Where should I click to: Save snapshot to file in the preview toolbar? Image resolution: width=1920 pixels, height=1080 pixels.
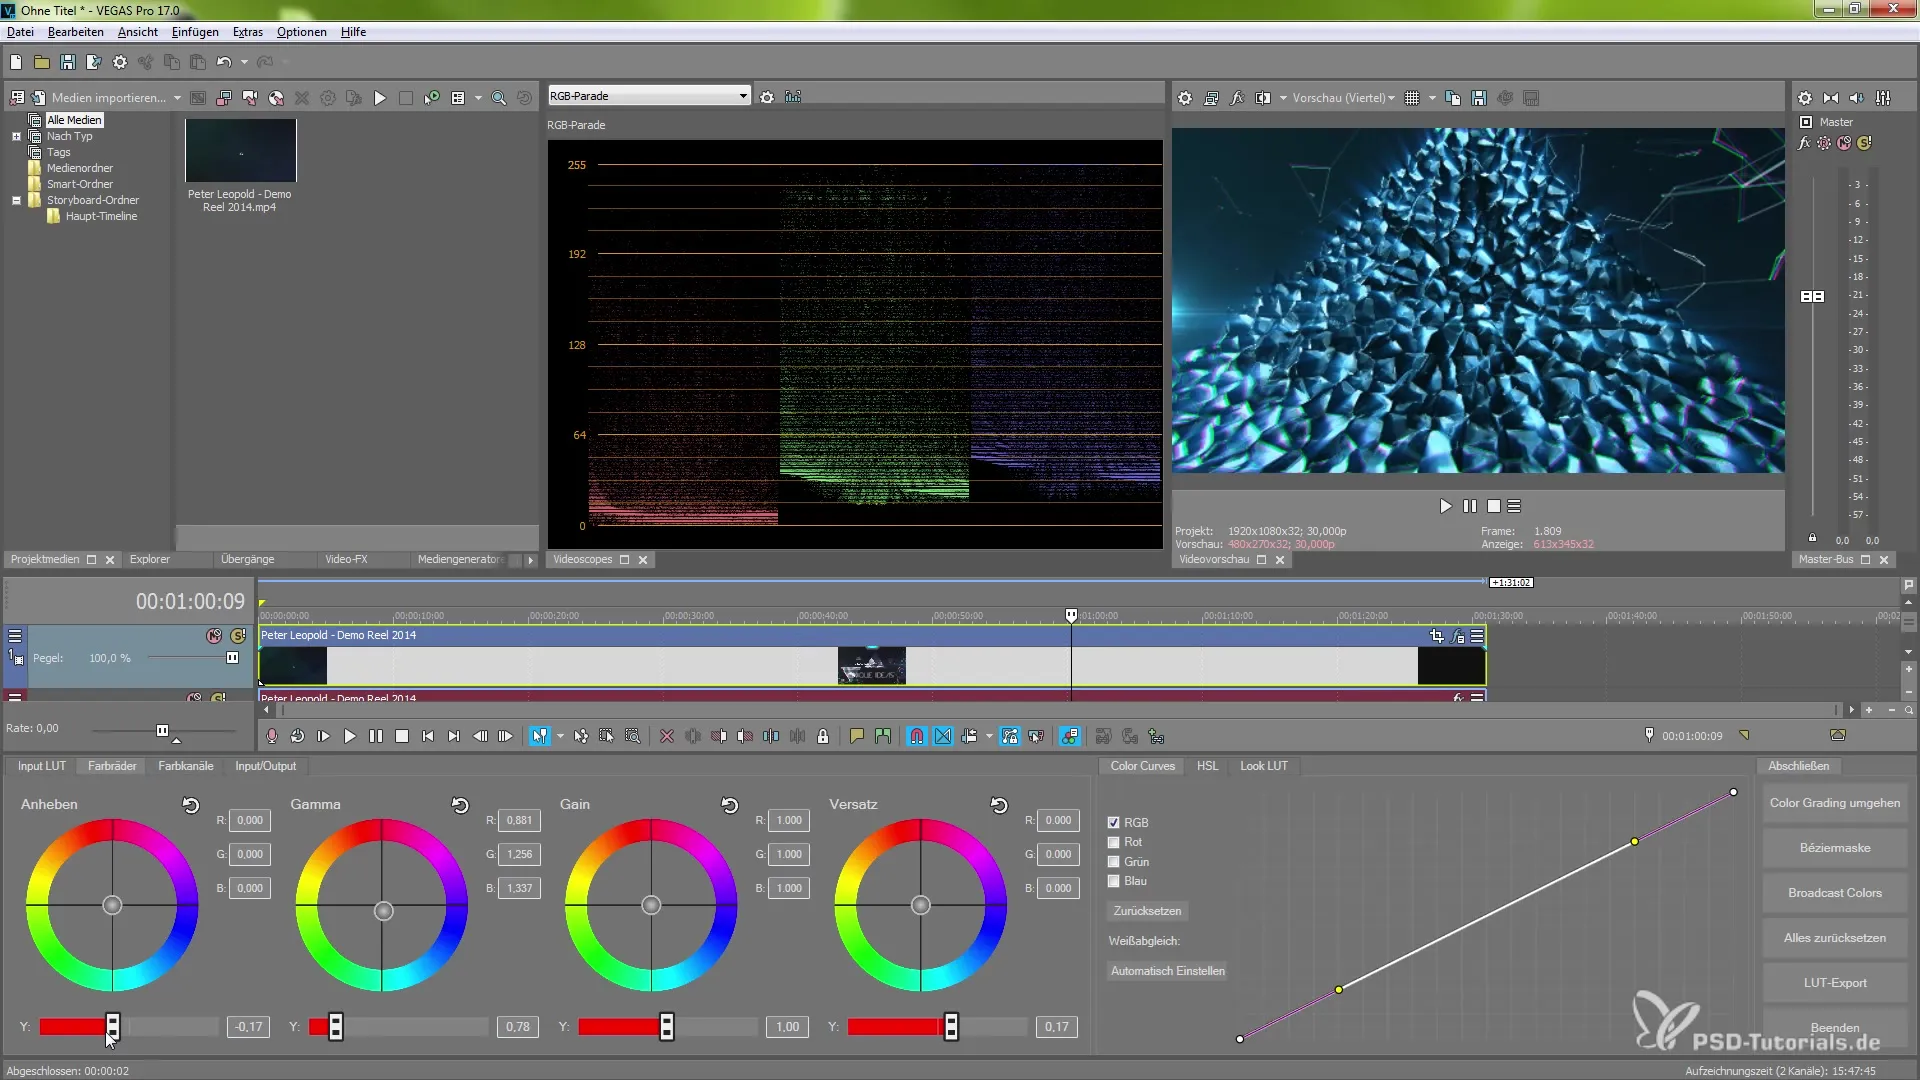[x=1479, y=98]
